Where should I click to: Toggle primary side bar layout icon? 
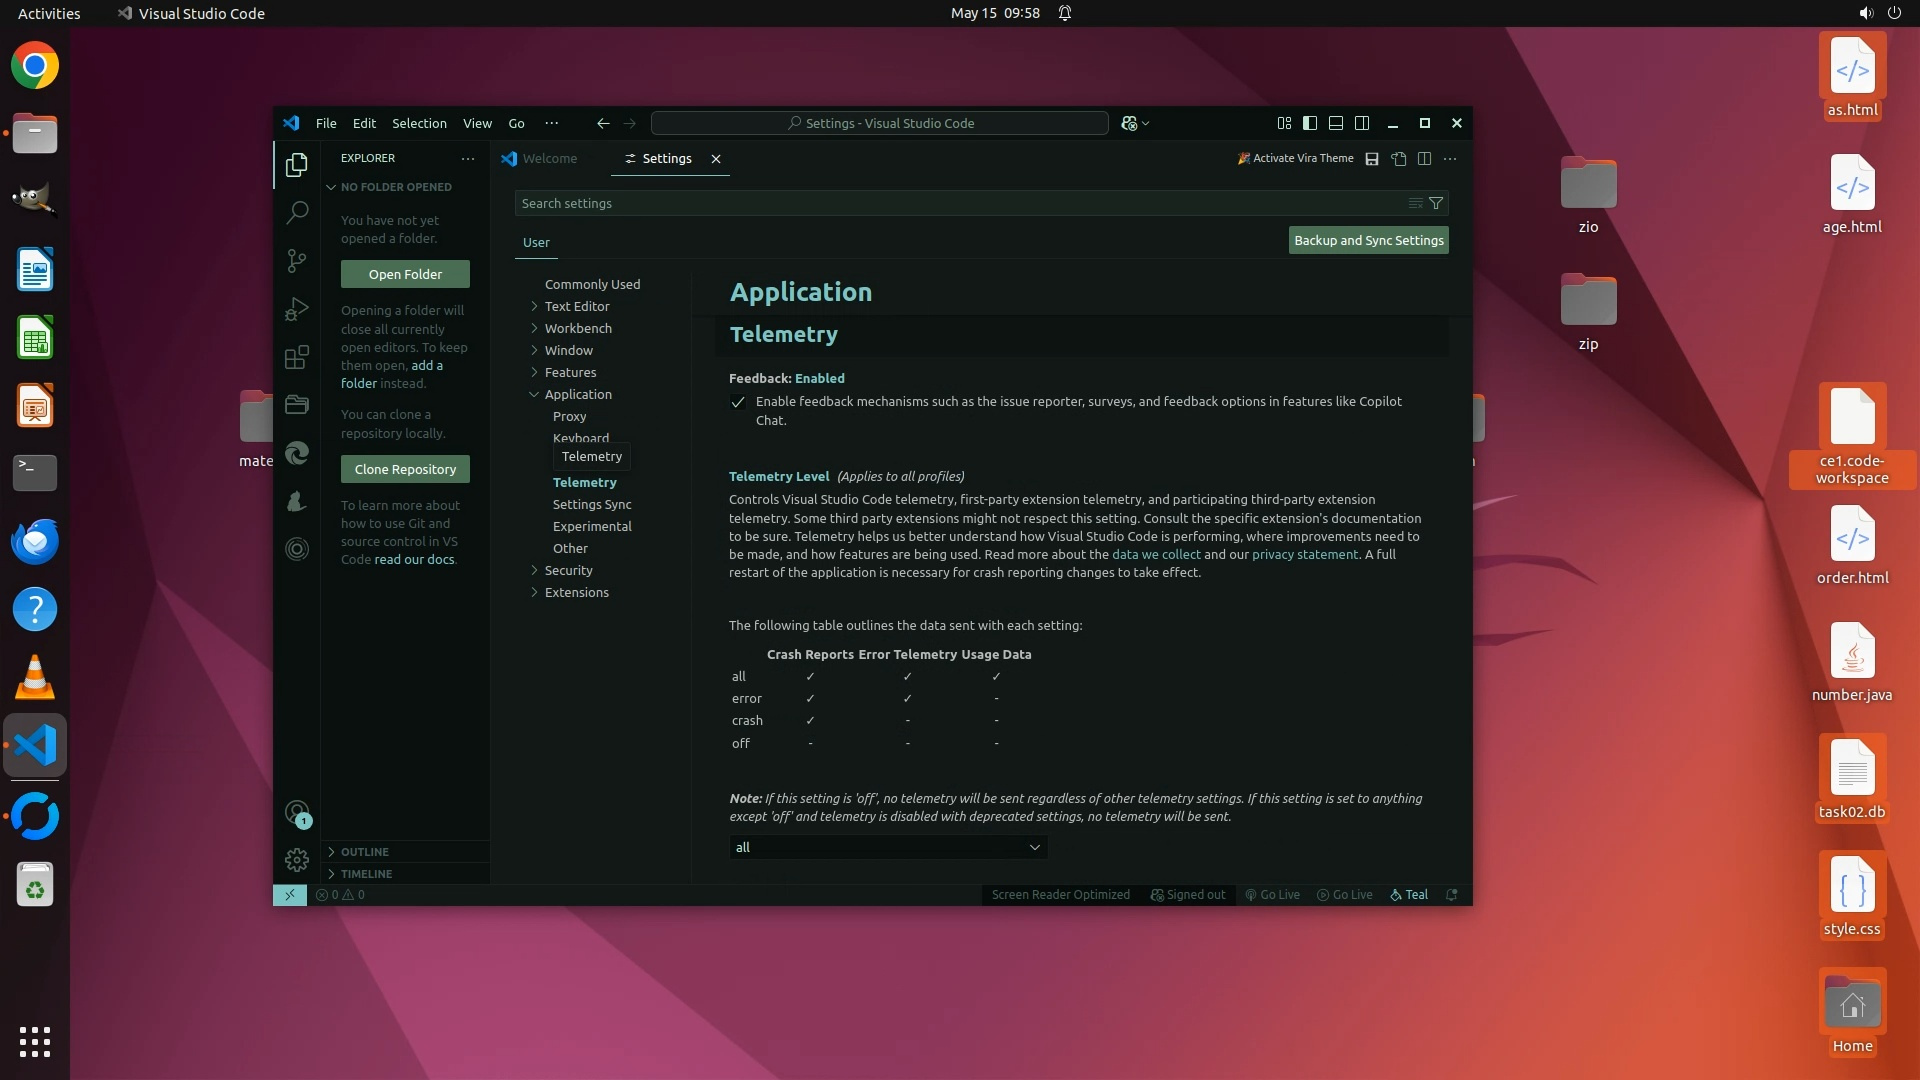coord(1310,123)
